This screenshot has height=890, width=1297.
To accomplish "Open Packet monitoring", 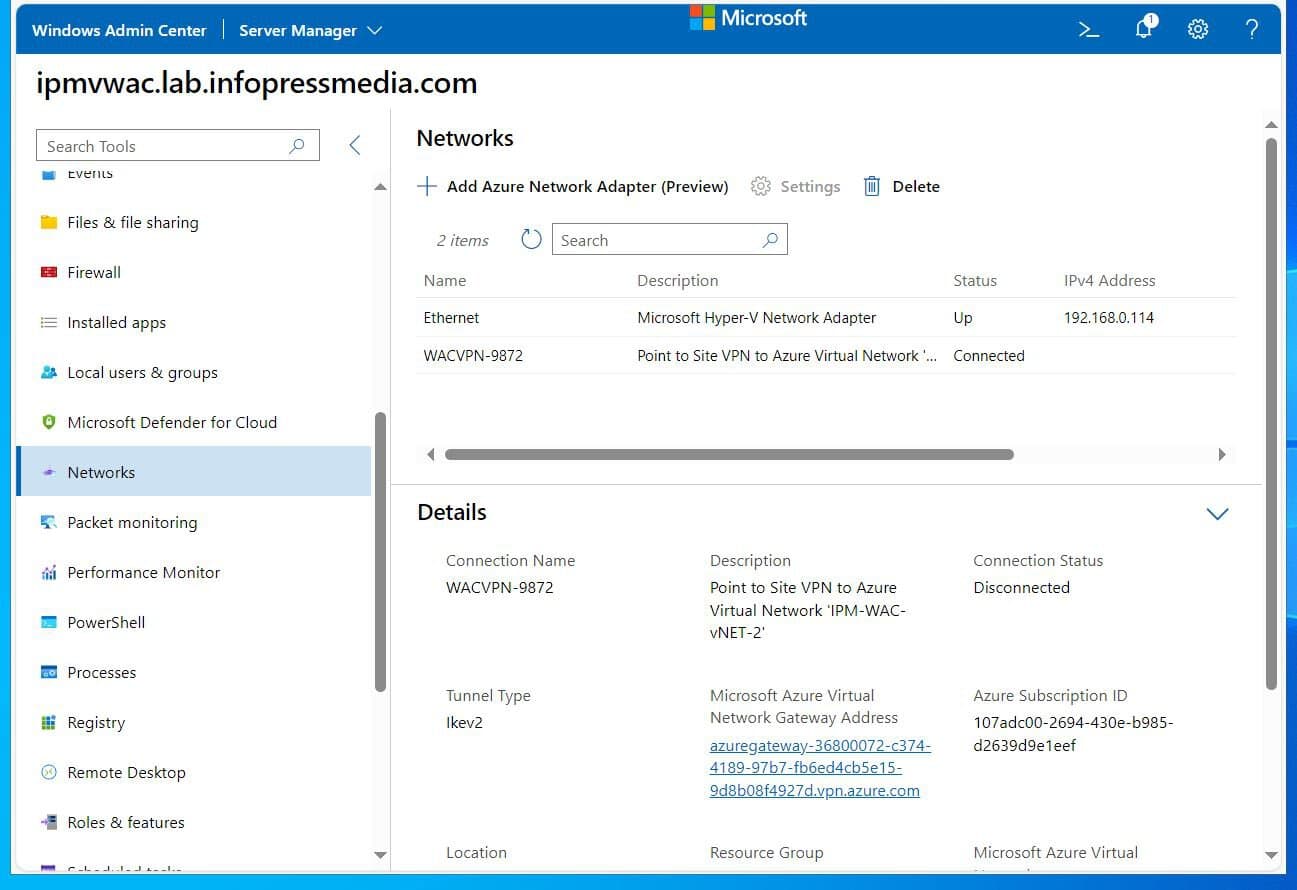I will tap(131, 522).
